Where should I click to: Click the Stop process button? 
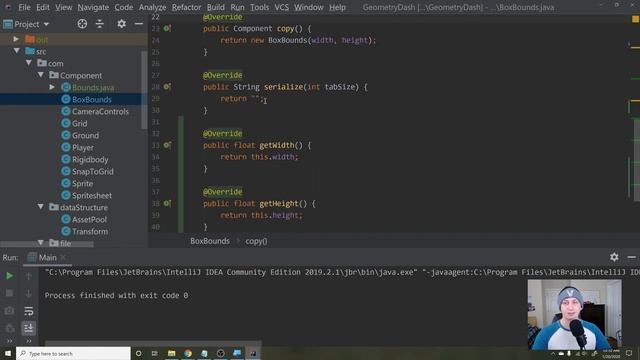(9, 293)
